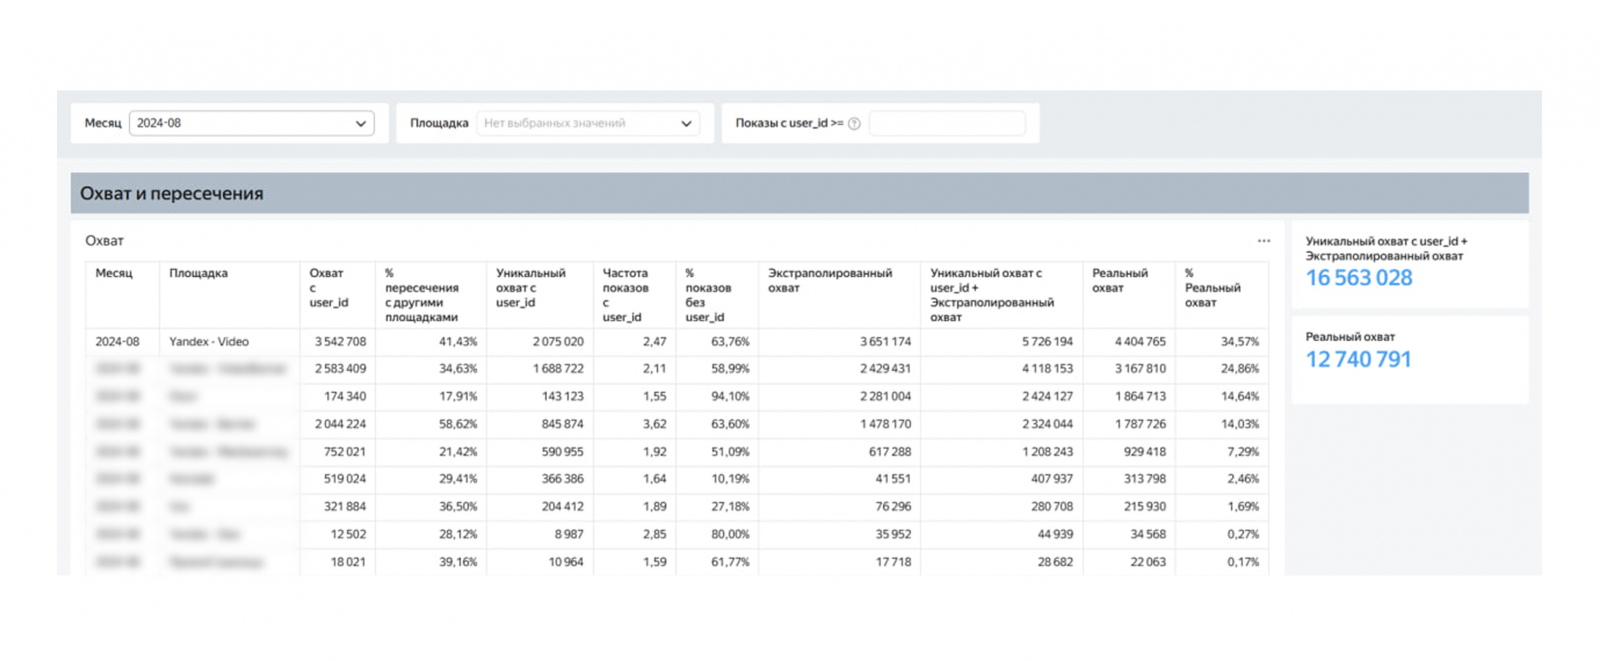Open the three-dot menu of Охват table
1600x661 pixels.
click(1263, 241)
